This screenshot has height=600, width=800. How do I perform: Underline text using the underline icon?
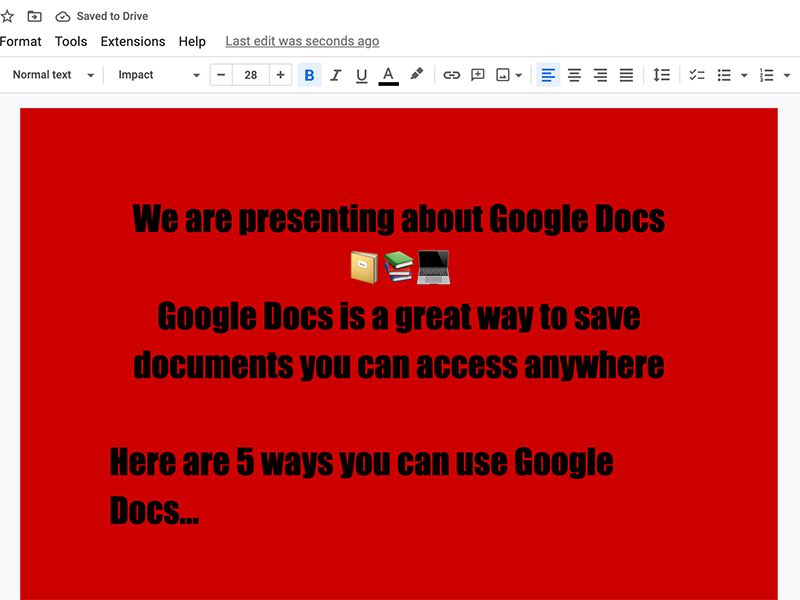click(x=361, y=74)
